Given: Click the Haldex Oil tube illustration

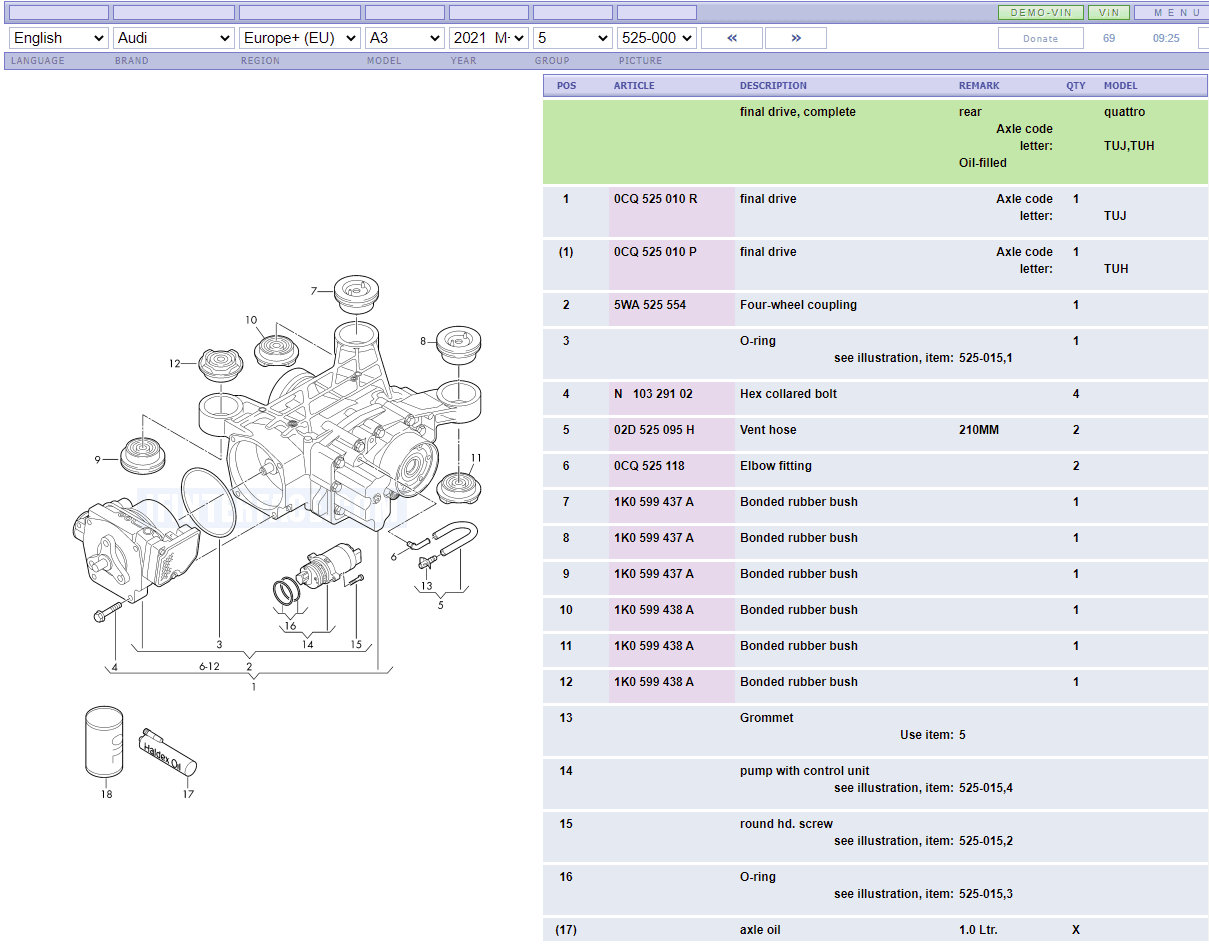Looking at the screenshot, I should coord(168,752).
